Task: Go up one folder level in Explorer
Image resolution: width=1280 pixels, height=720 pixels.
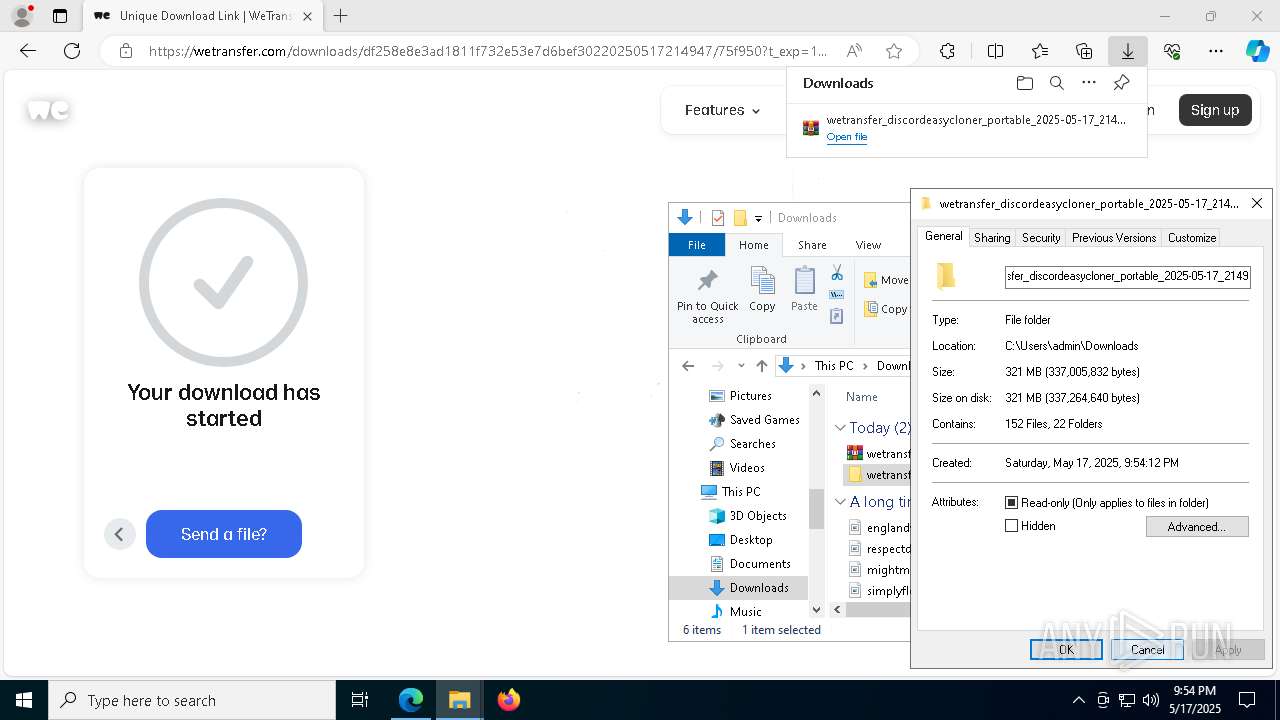Action: (x=762, y=366)
